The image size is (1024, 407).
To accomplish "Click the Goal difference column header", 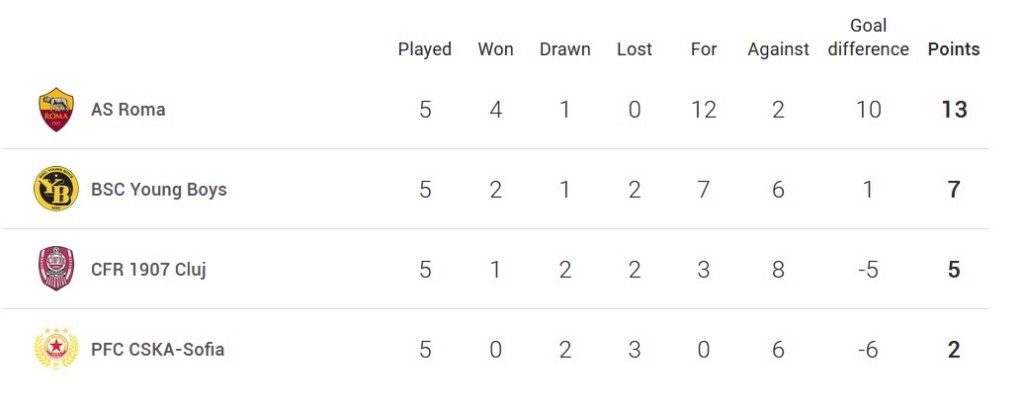I will click(868, 37).
